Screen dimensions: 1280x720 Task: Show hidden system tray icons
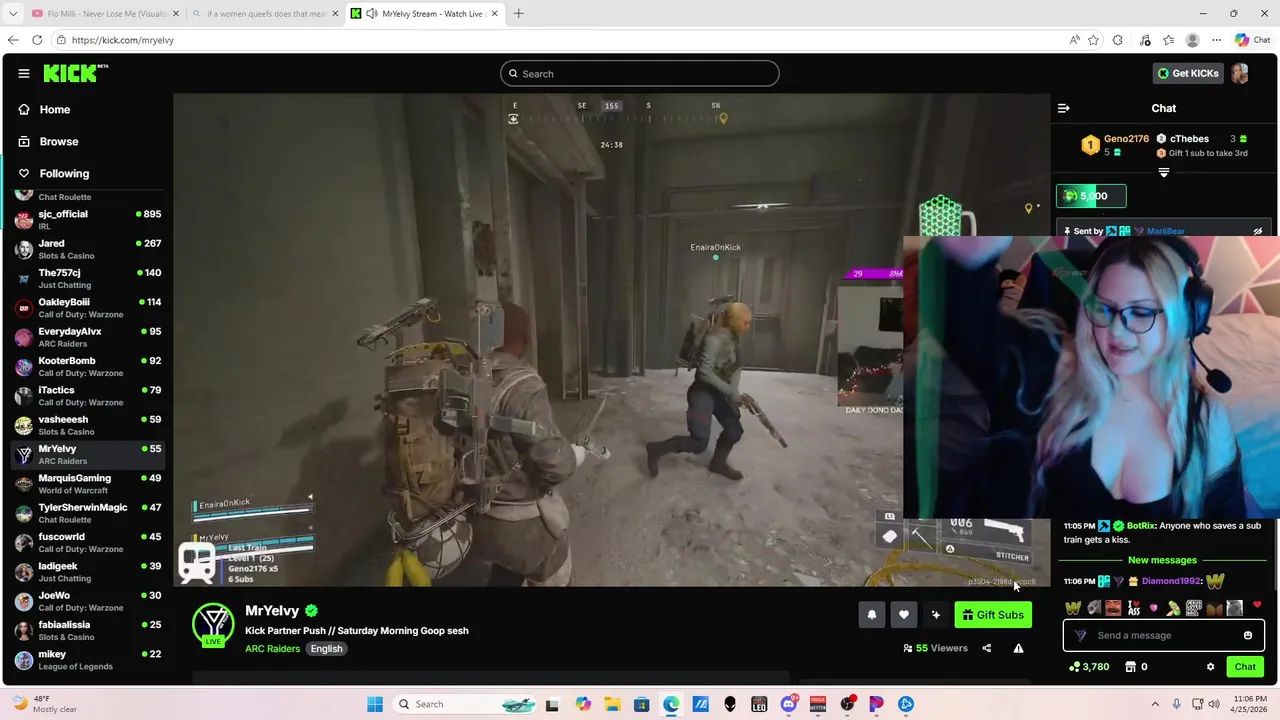point(1155,704)
